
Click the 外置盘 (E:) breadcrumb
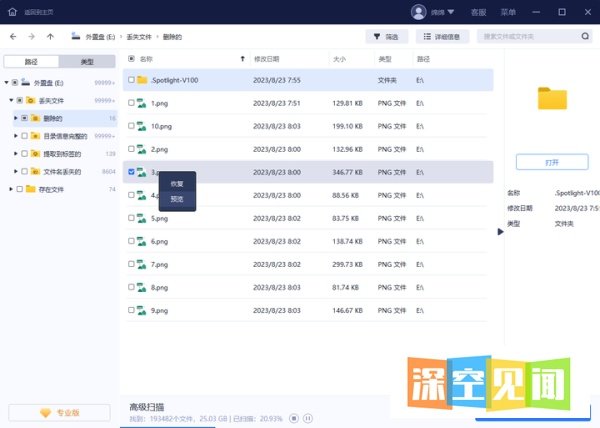(x=100, y=37)
